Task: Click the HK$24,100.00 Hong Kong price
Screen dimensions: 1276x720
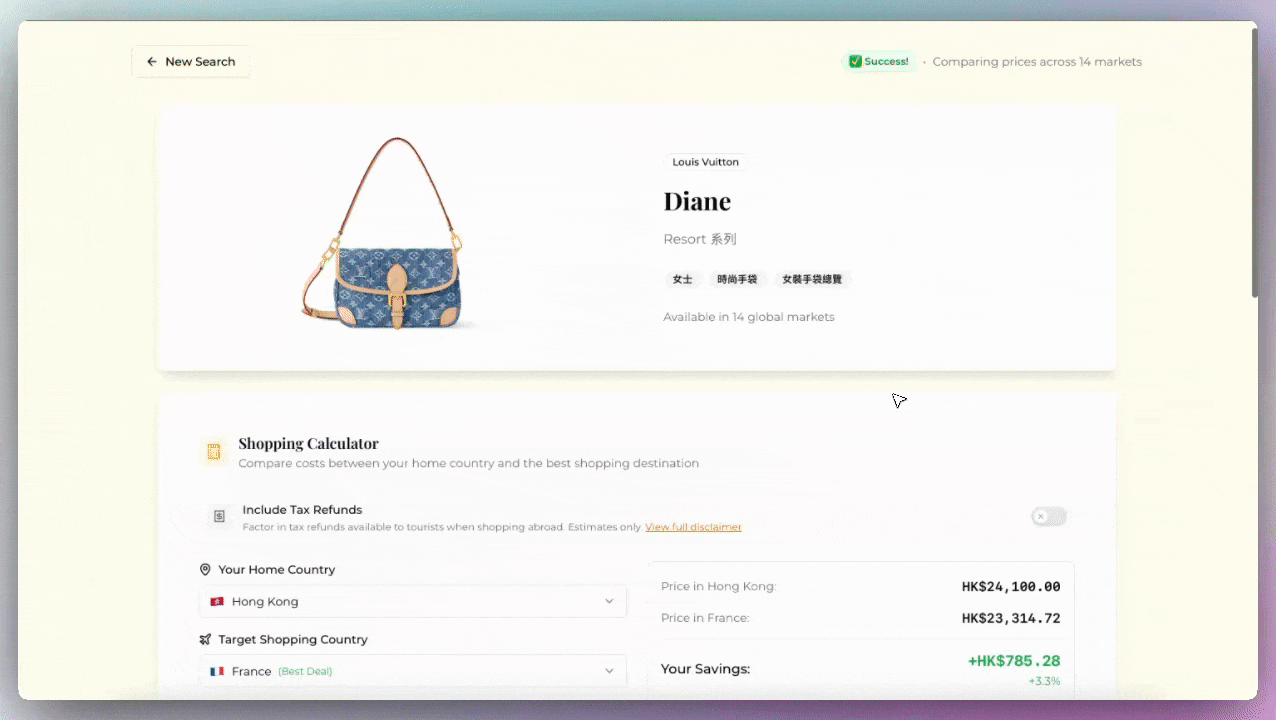Action: coord(1011,587)
